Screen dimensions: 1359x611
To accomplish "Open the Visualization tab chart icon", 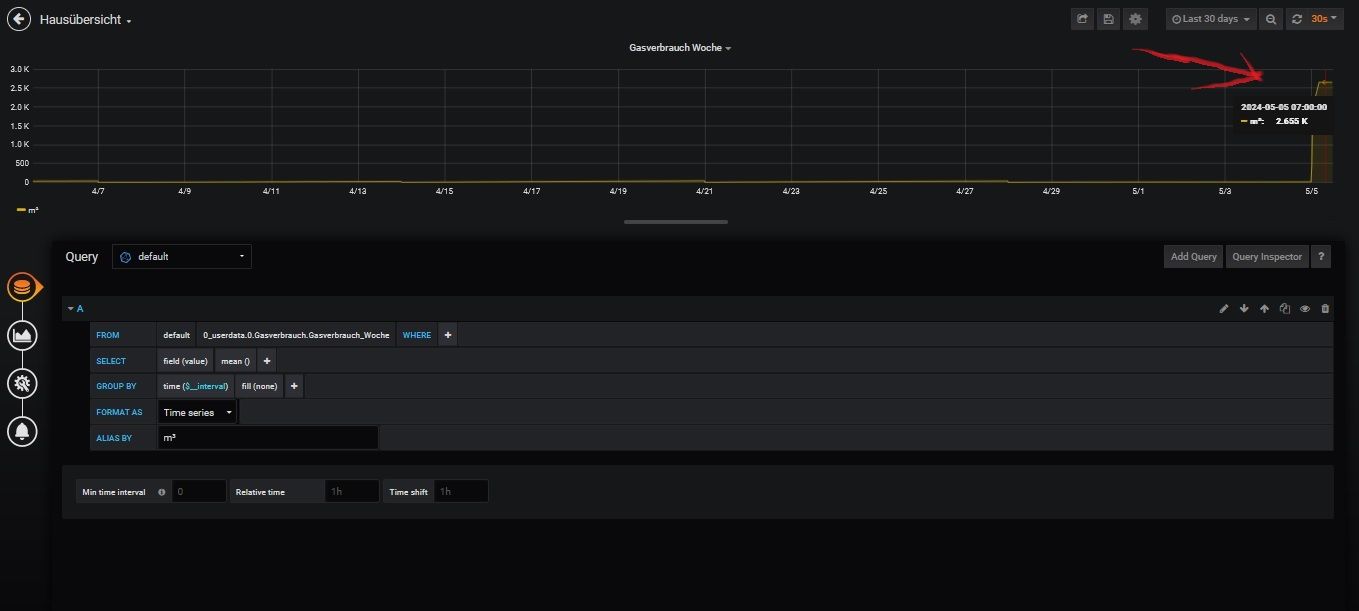I will click(x=22, y=335).
